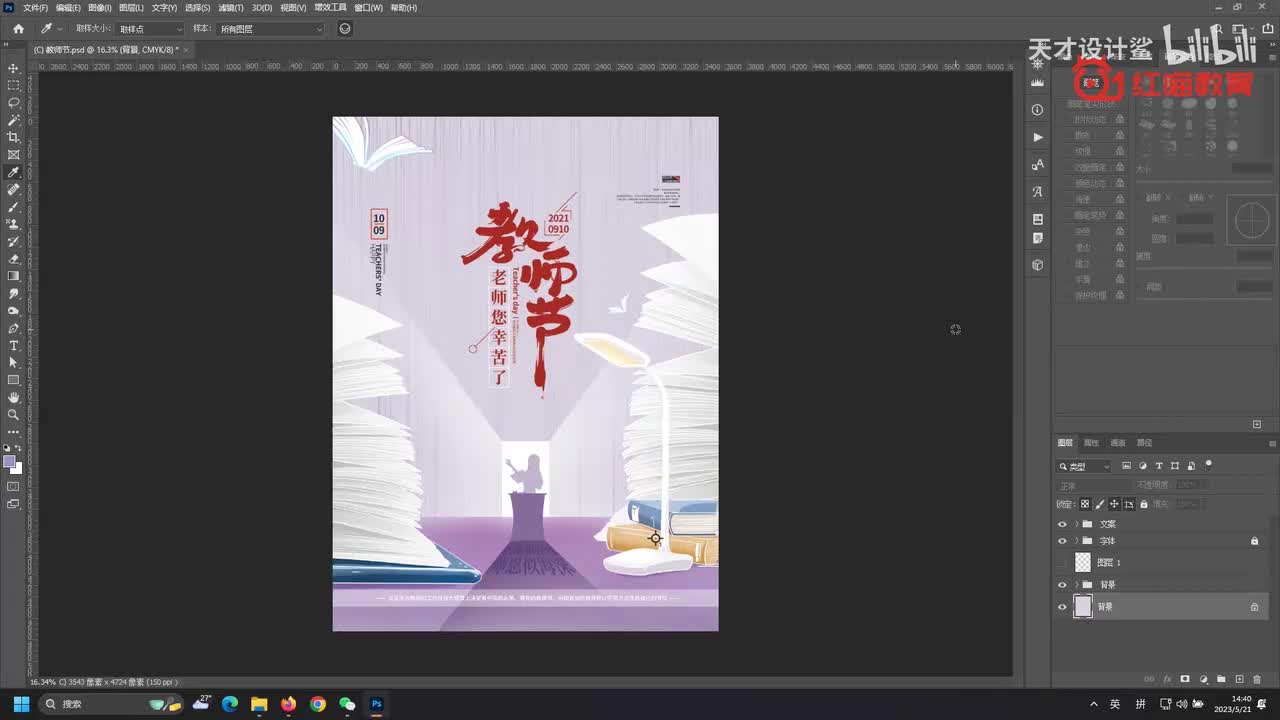
Task: Select the Move tool
Action: click(x=13, y=68)
